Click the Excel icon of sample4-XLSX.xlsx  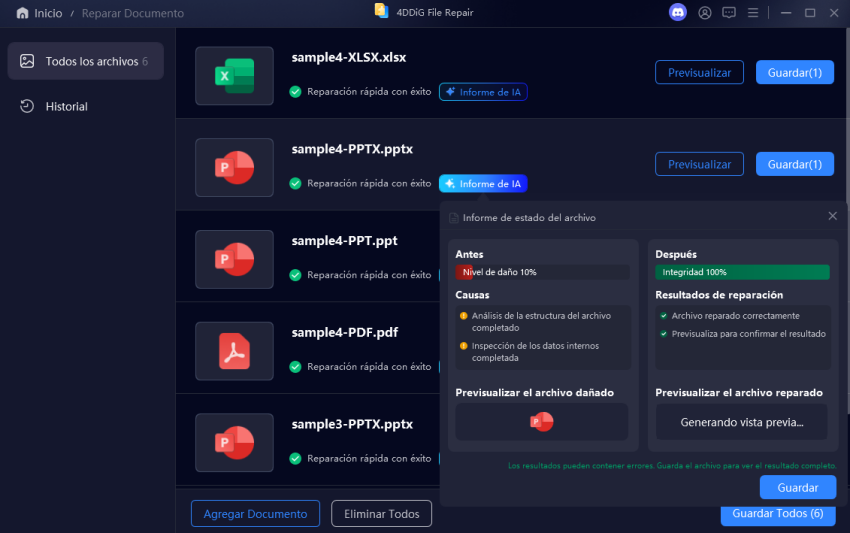[234, 76]
